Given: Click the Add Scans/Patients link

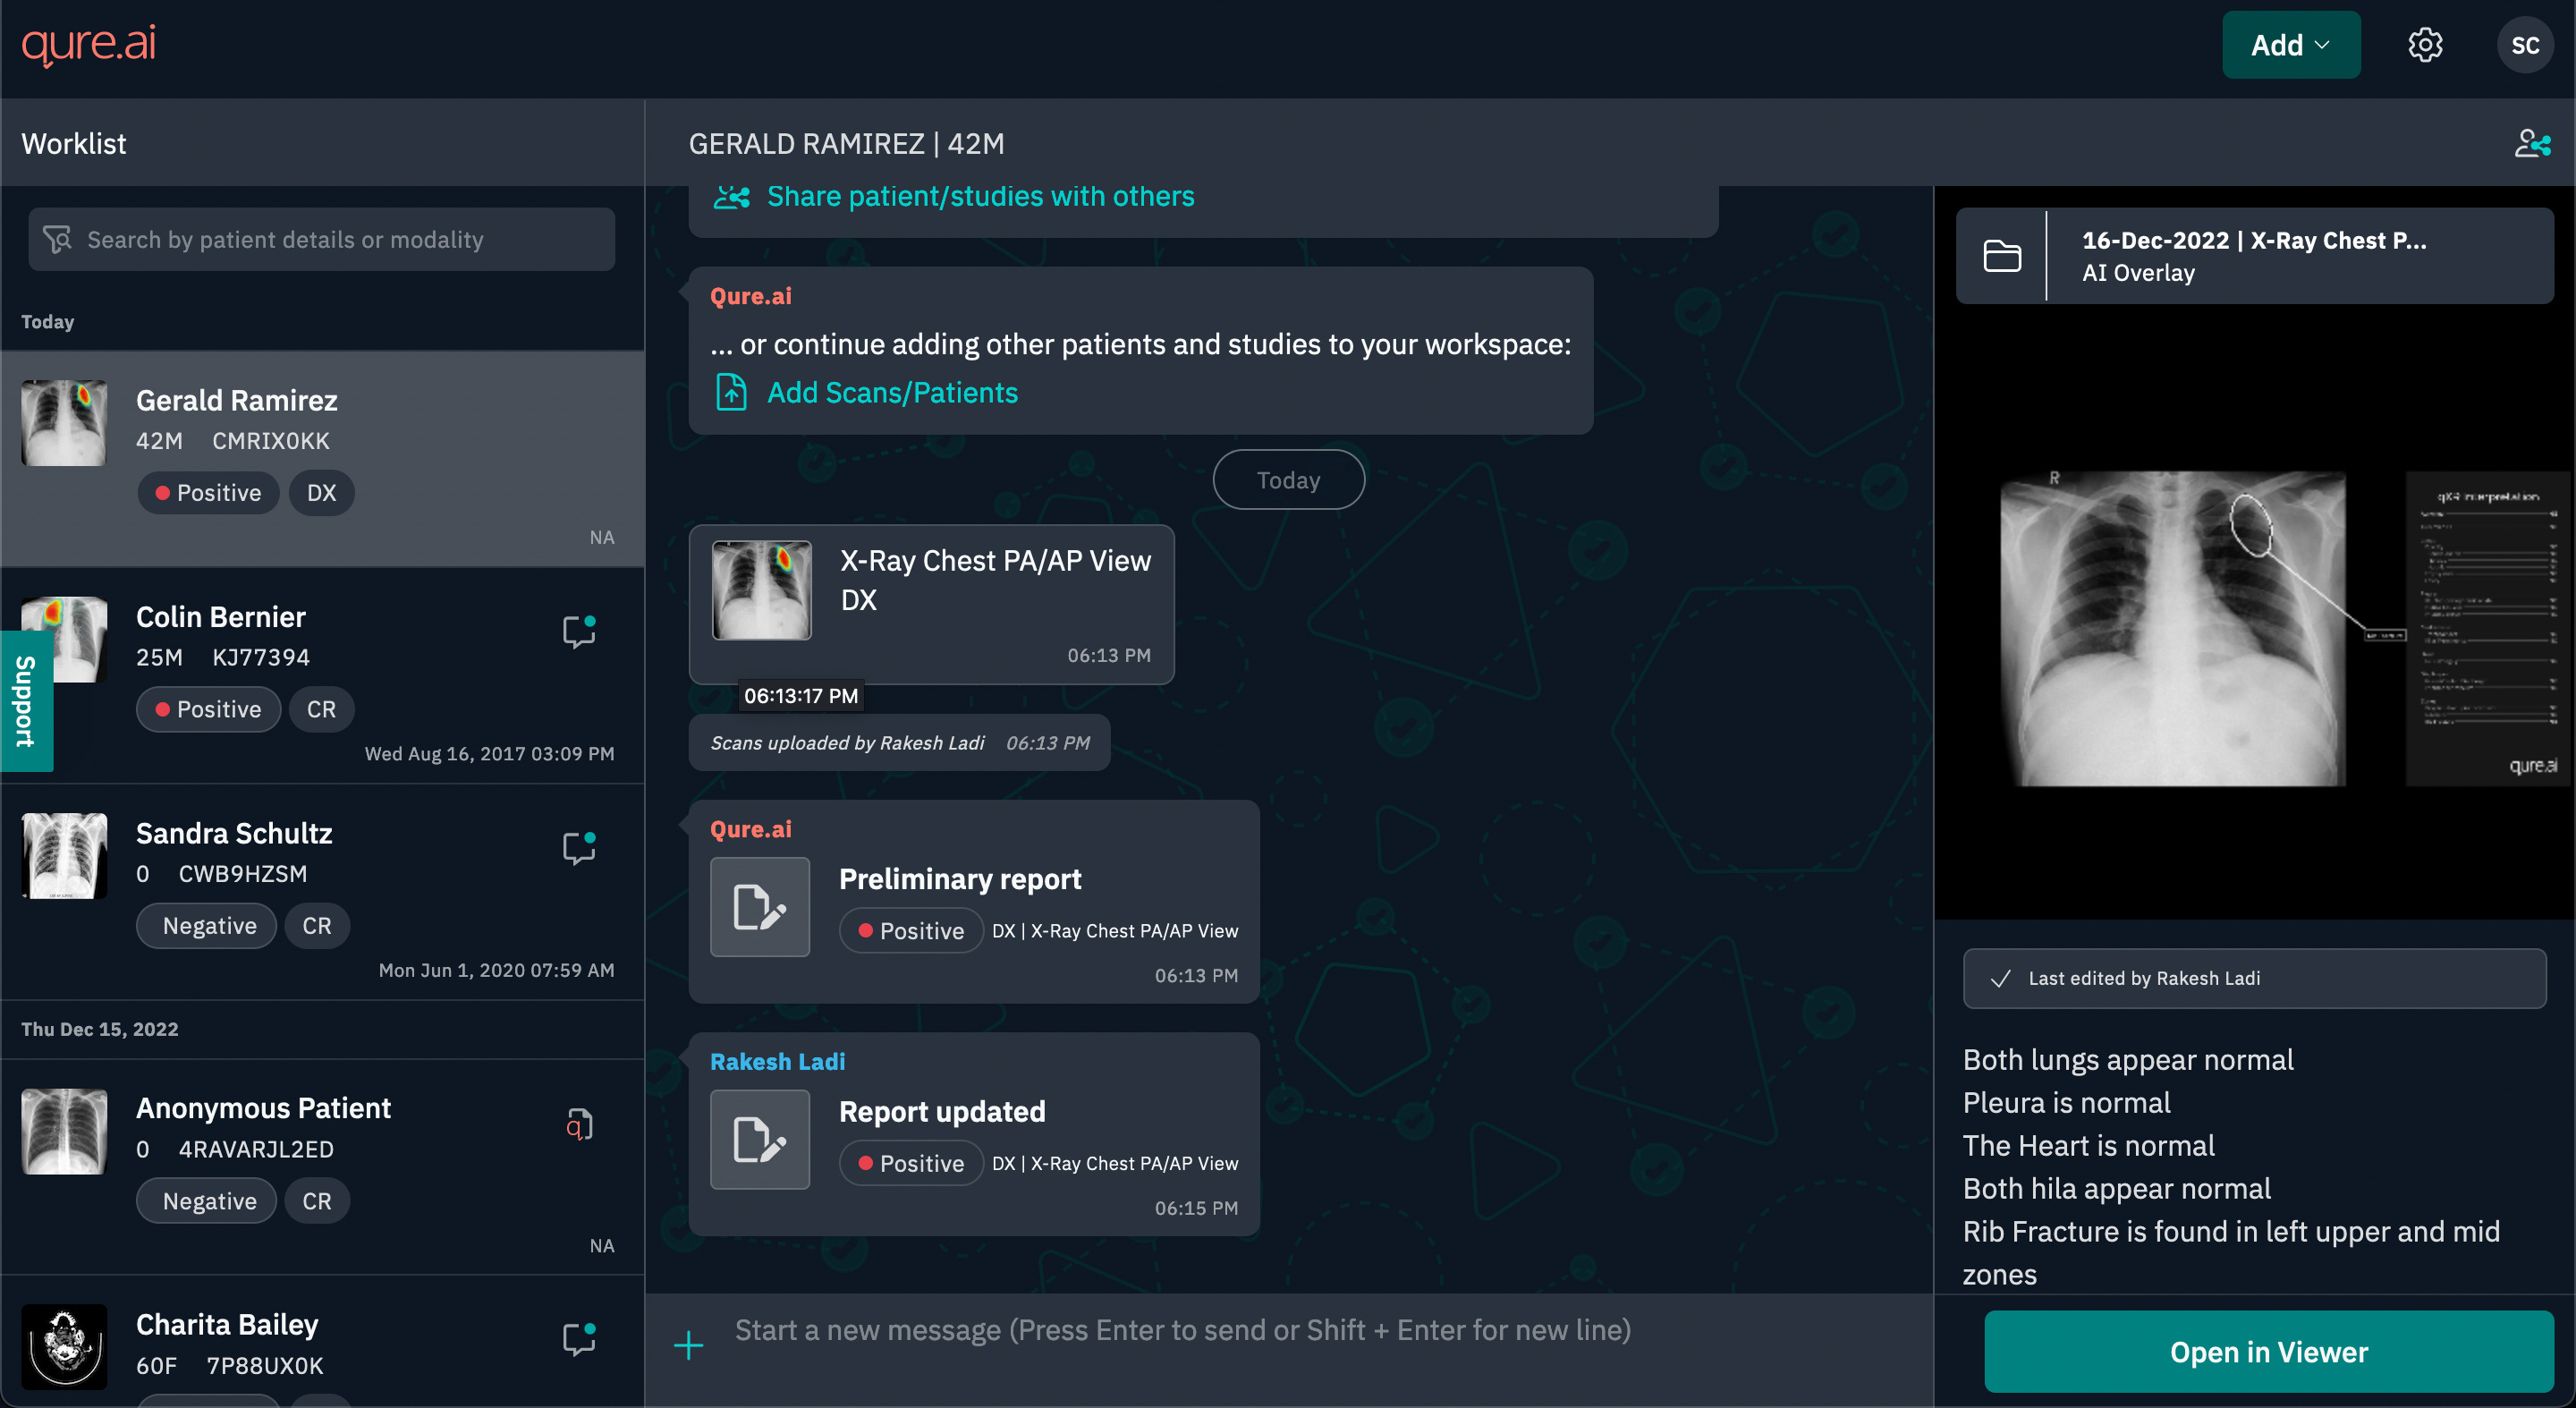Looking at the screenshot, I should (892, 392).
